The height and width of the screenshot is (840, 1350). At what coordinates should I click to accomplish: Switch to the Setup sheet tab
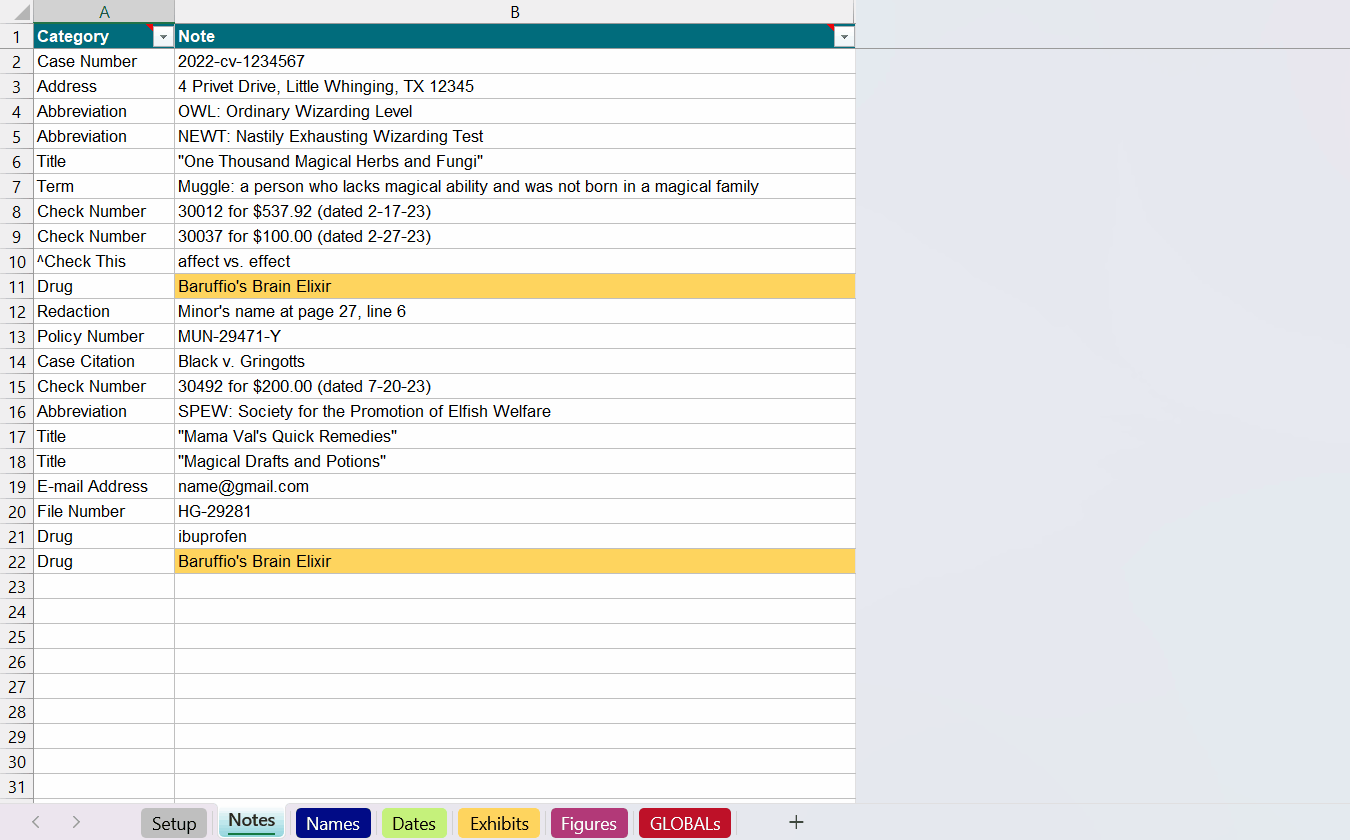174,823
